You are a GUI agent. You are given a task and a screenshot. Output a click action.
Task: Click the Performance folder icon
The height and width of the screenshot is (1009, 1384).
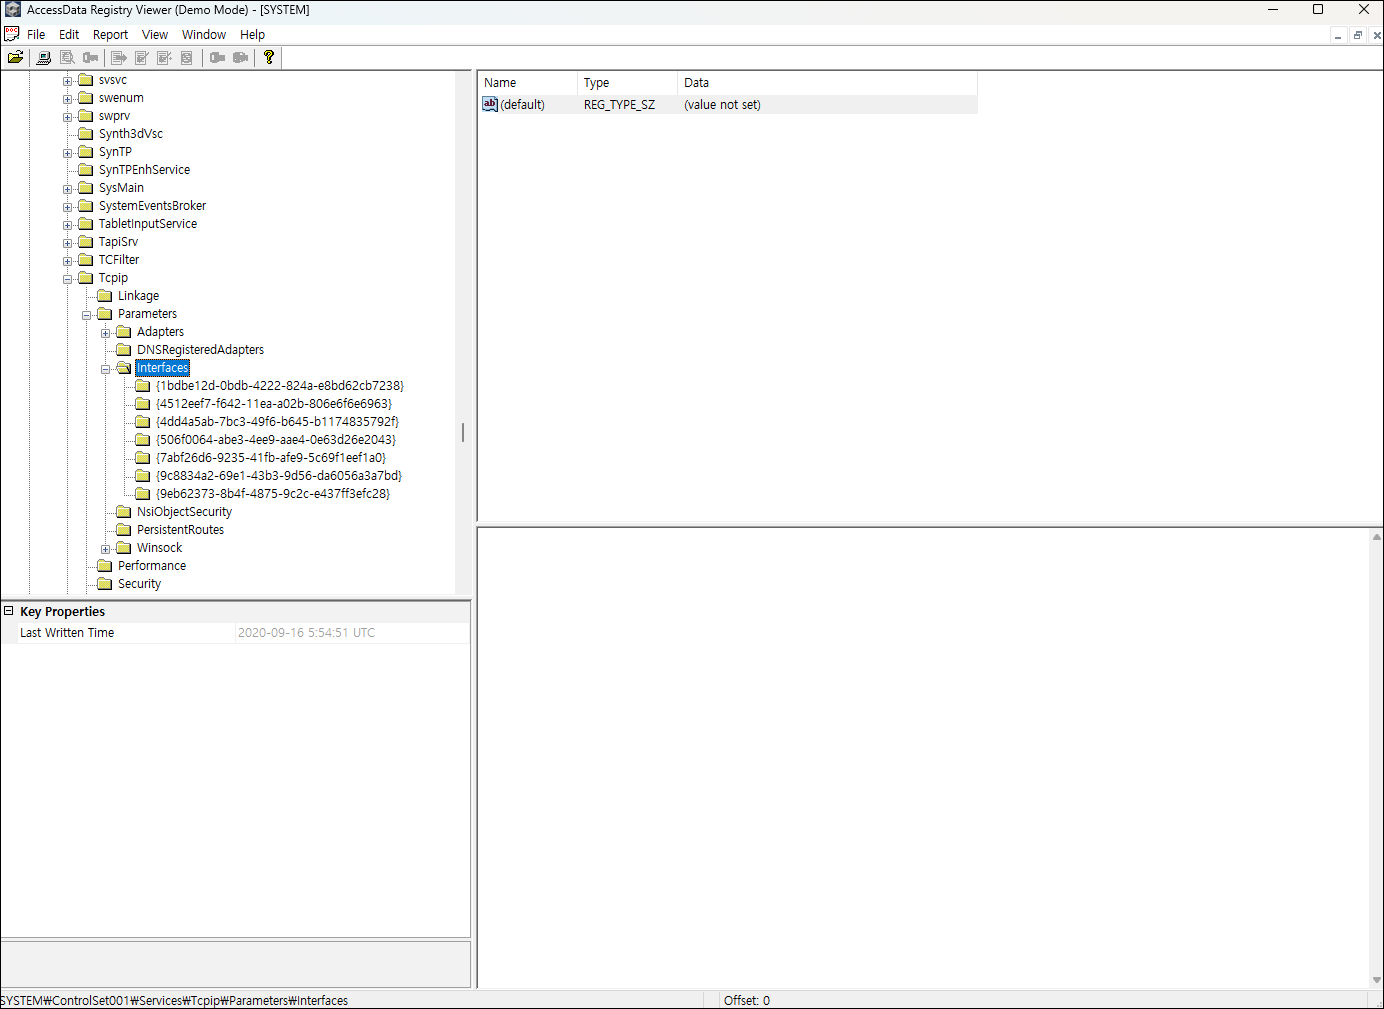(x=105, y=566)
